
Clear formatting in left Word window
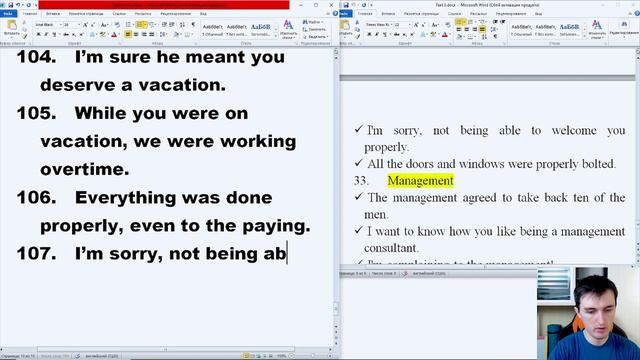click(x=117, y=24)
